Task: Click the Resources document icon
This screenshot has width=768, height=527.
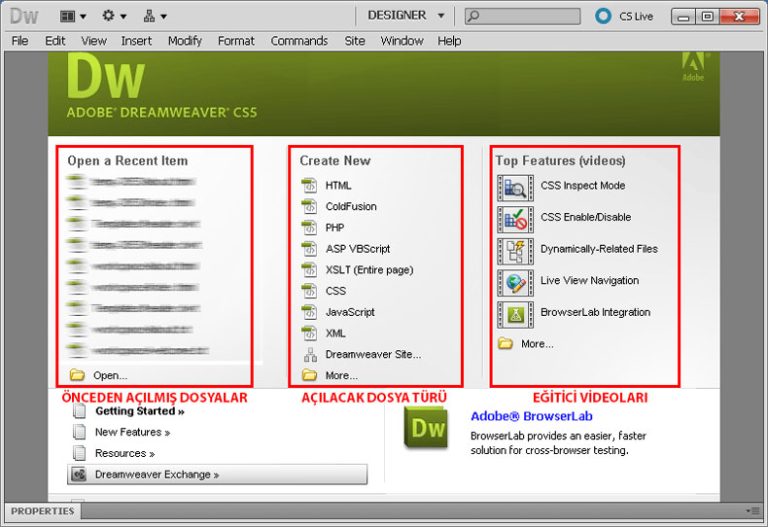Action: point(79,453)
